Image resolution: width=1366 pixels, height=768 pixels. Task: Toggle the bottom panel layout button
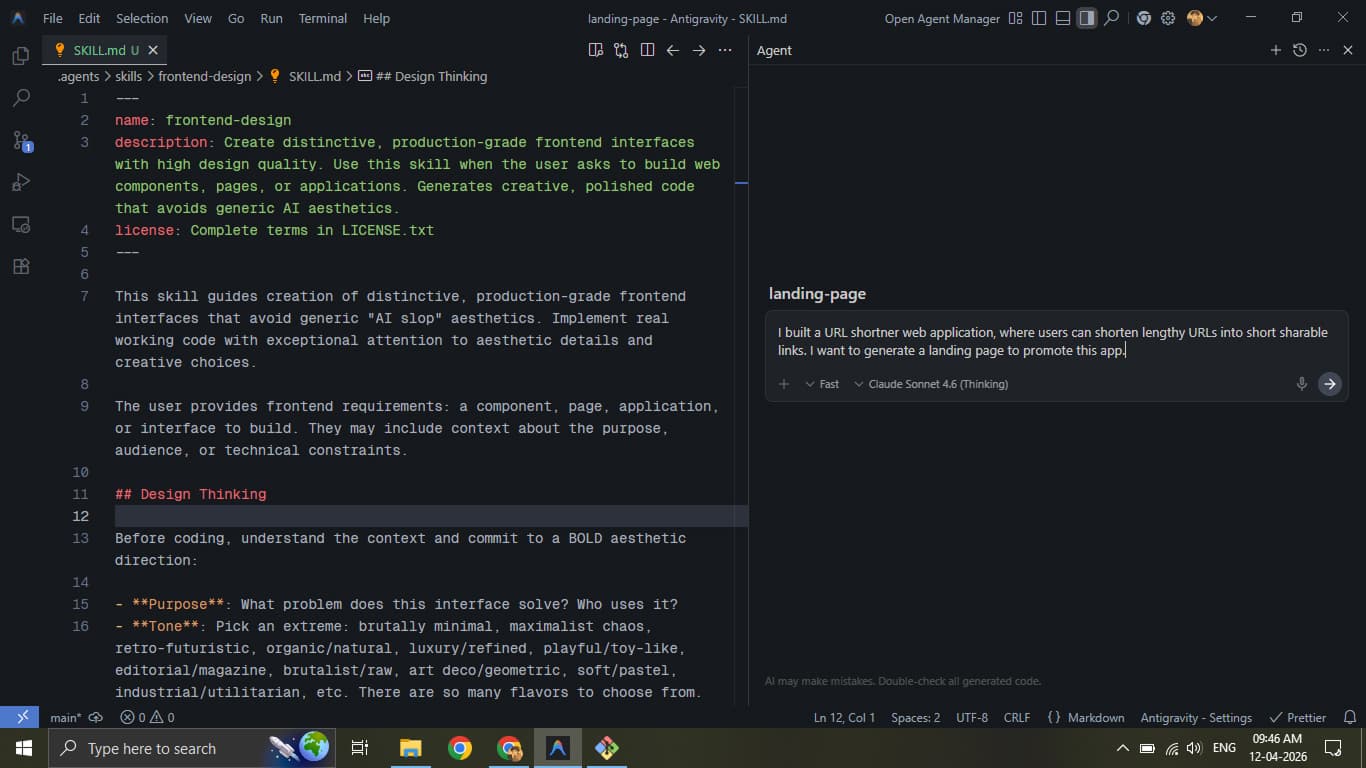tap(1062, 18)
